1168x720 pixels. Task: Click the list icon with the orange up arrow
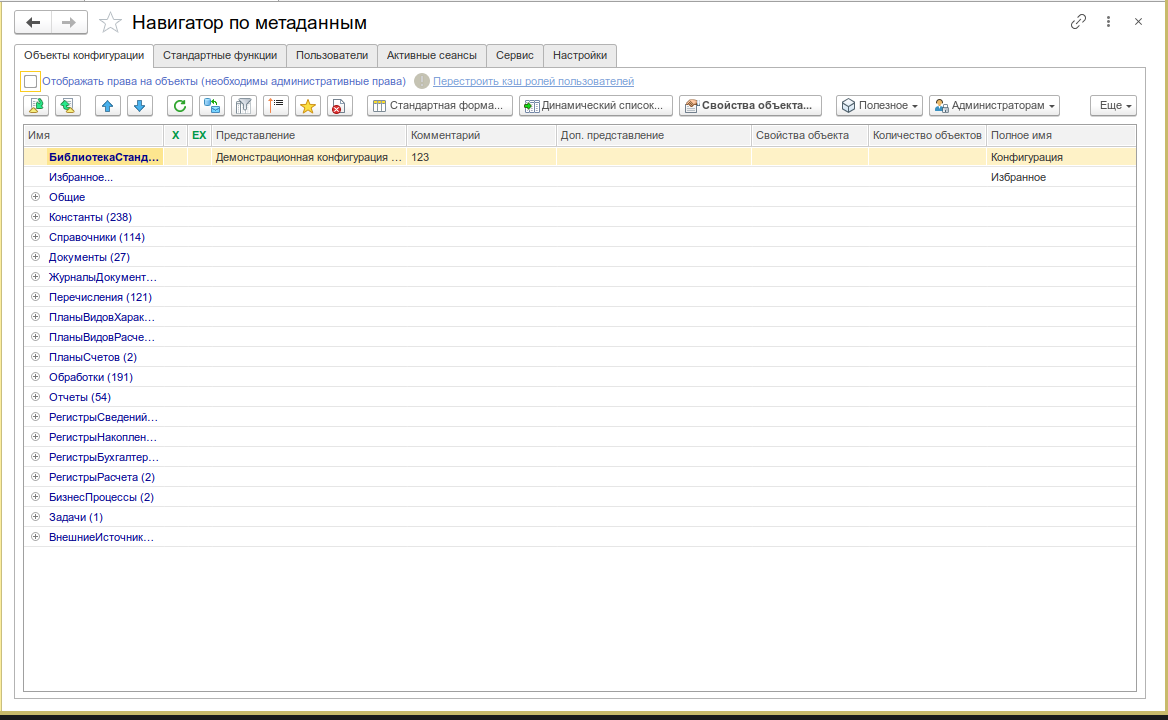coord(276,106)
